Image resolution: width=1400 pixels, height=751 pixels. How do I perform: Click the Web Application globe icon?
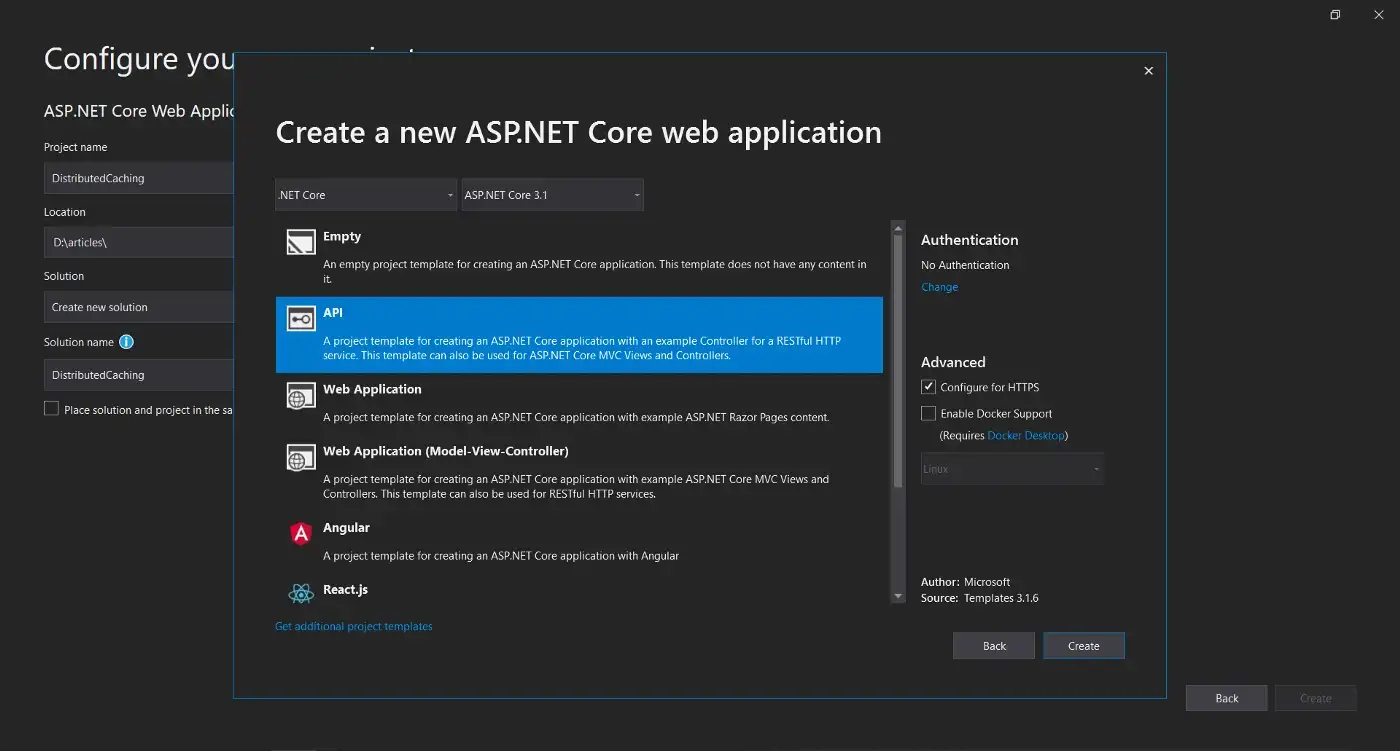click(301, 396)
